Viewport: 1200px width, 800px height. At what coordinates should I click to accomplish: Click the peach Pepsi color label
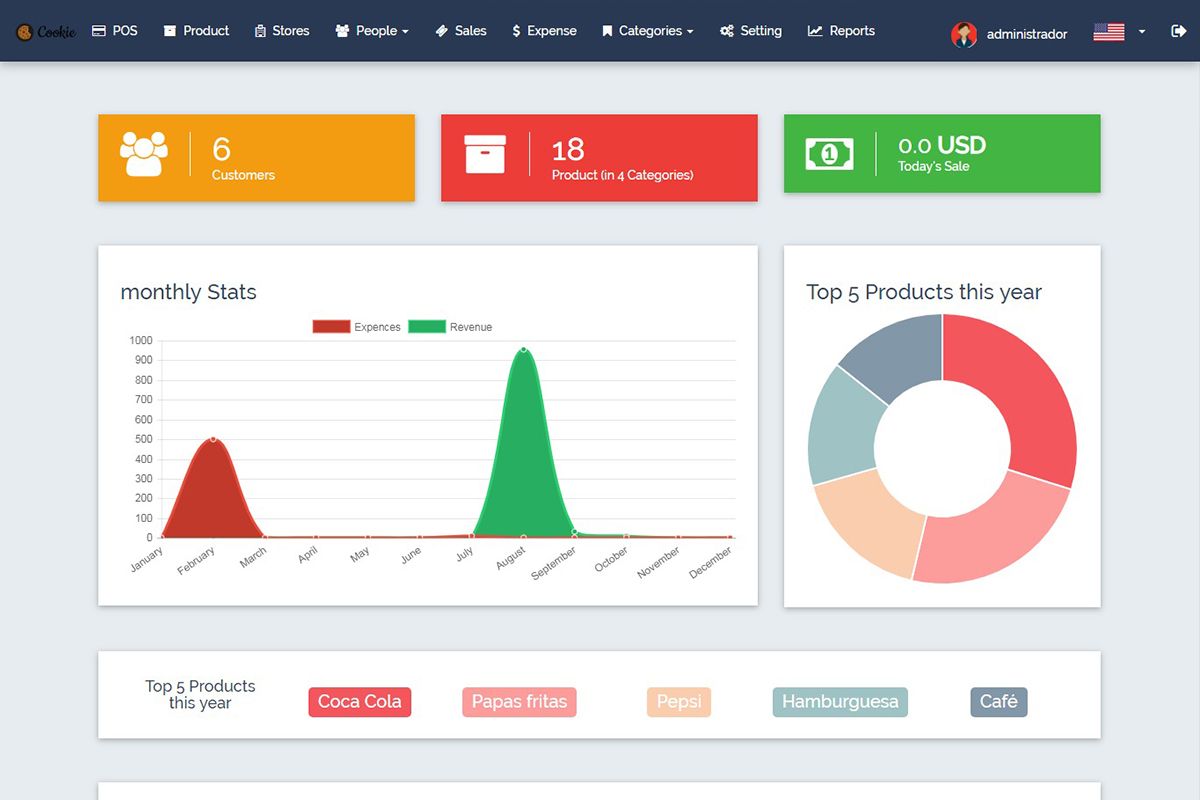pos(678,702)
